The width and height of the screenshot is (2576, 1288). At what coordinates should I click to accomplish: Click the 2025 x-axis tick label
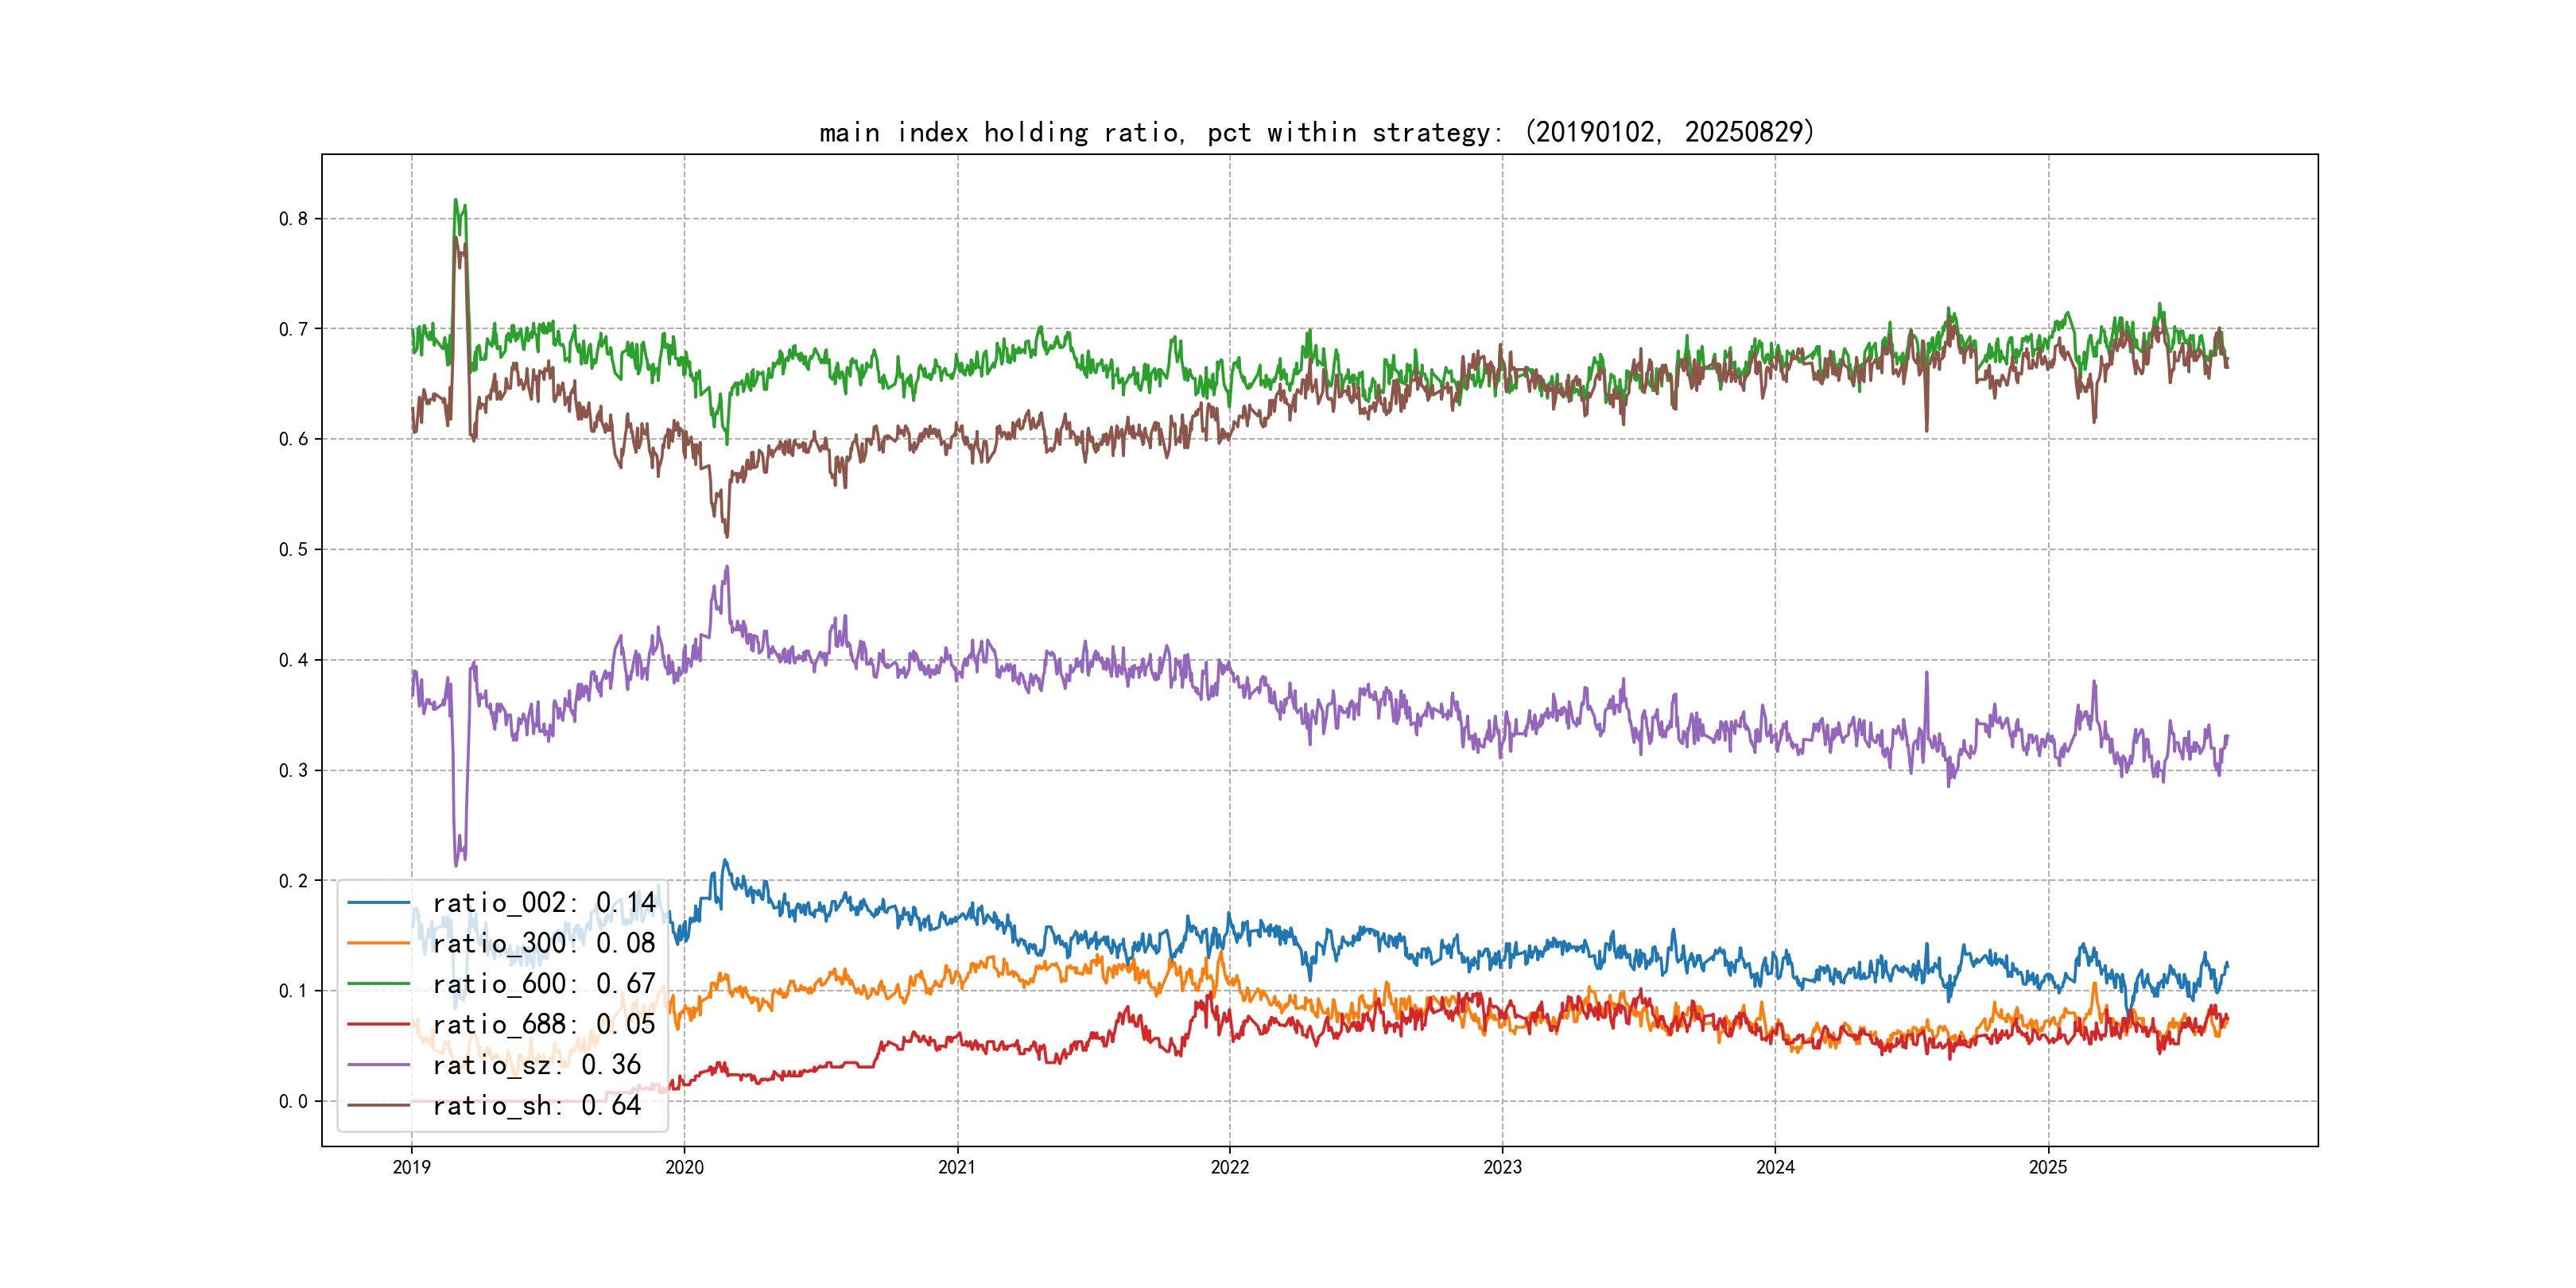coord(2047,1167)
